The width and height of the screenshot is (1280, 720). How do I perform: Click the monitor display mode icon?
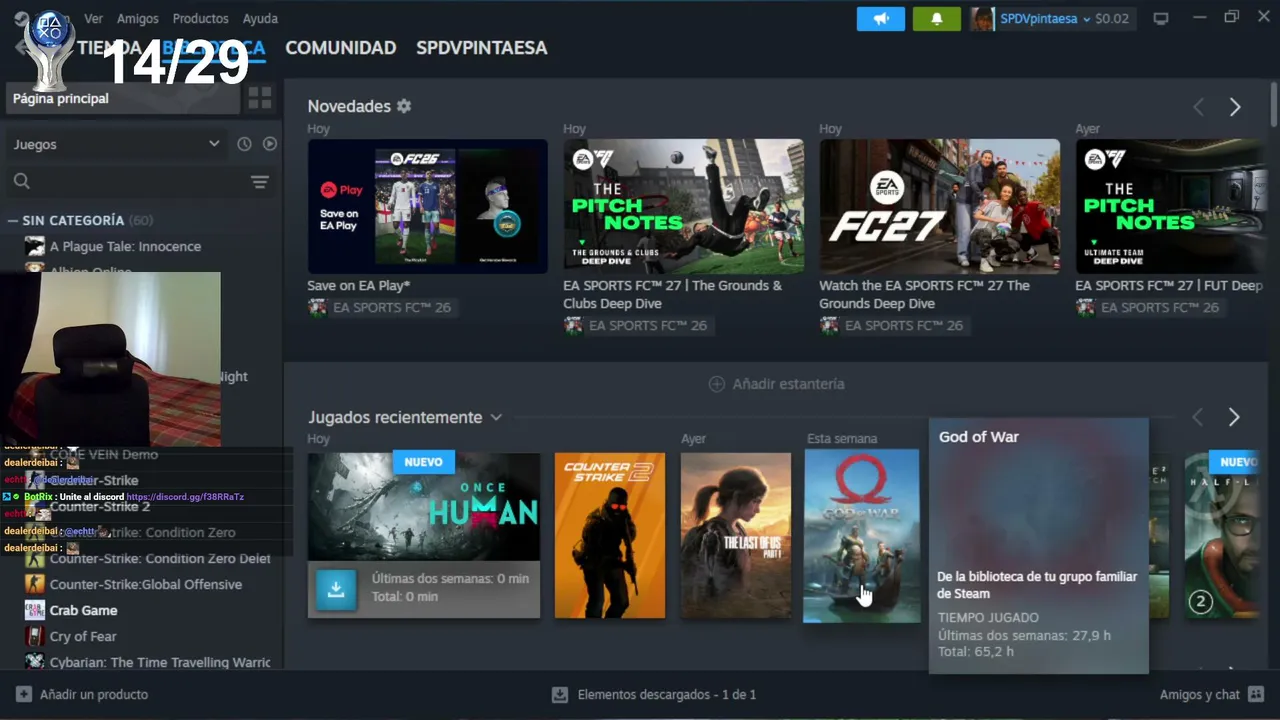click(1161, 19)
